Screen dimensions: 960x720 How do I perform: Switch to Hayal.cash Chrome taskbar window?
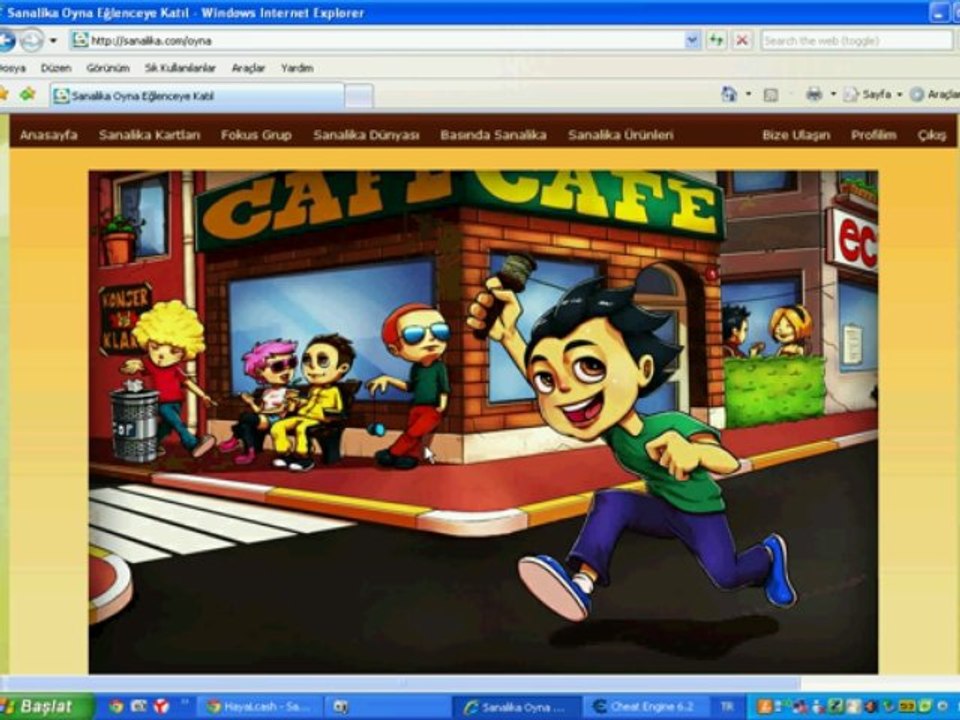pyautogui.click(x=259, y=707)
